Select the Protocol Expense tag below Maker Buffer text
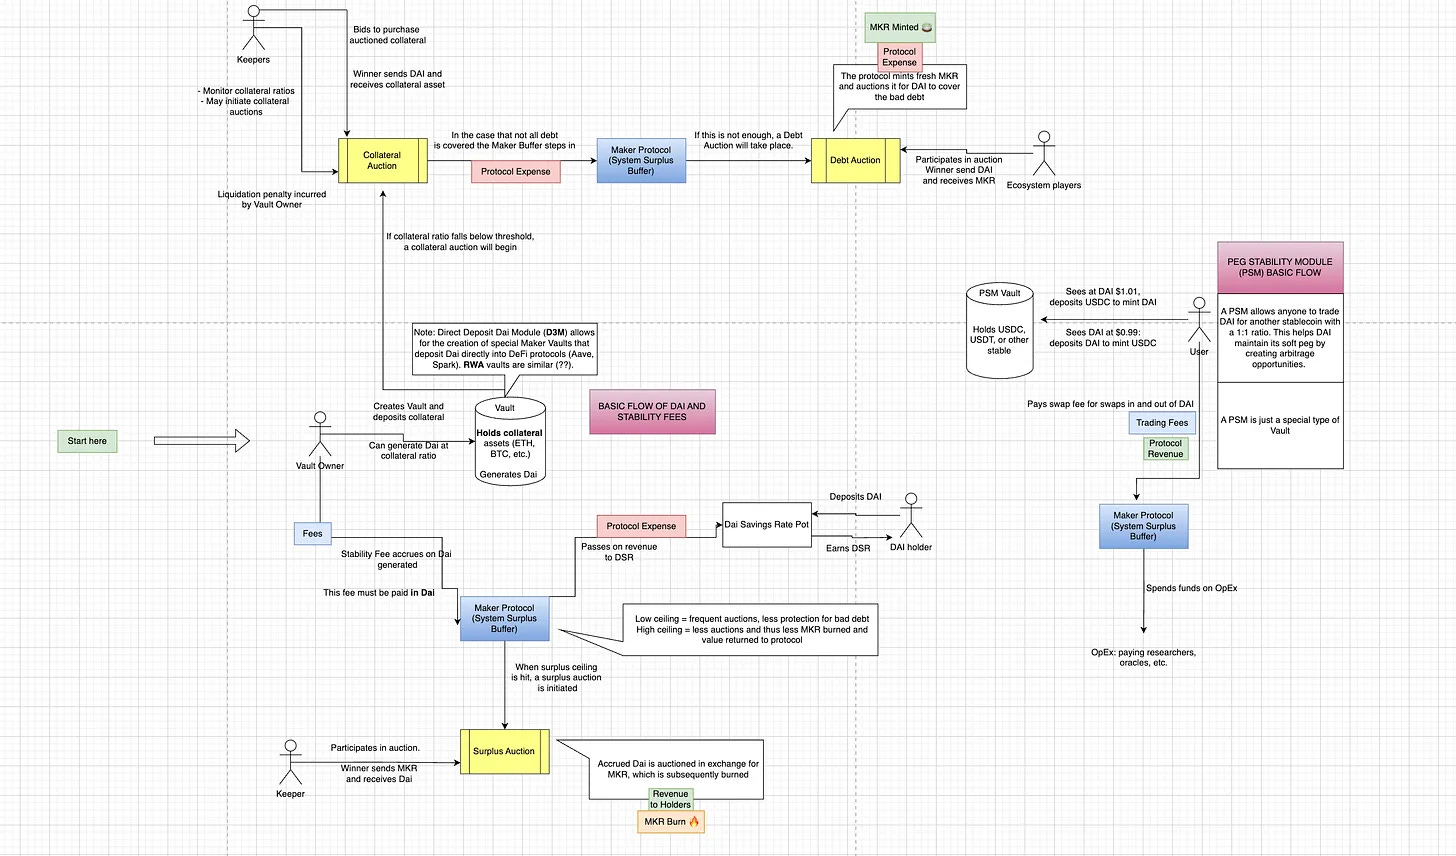This screenshot has width=1456, height=856. [516, 172]
